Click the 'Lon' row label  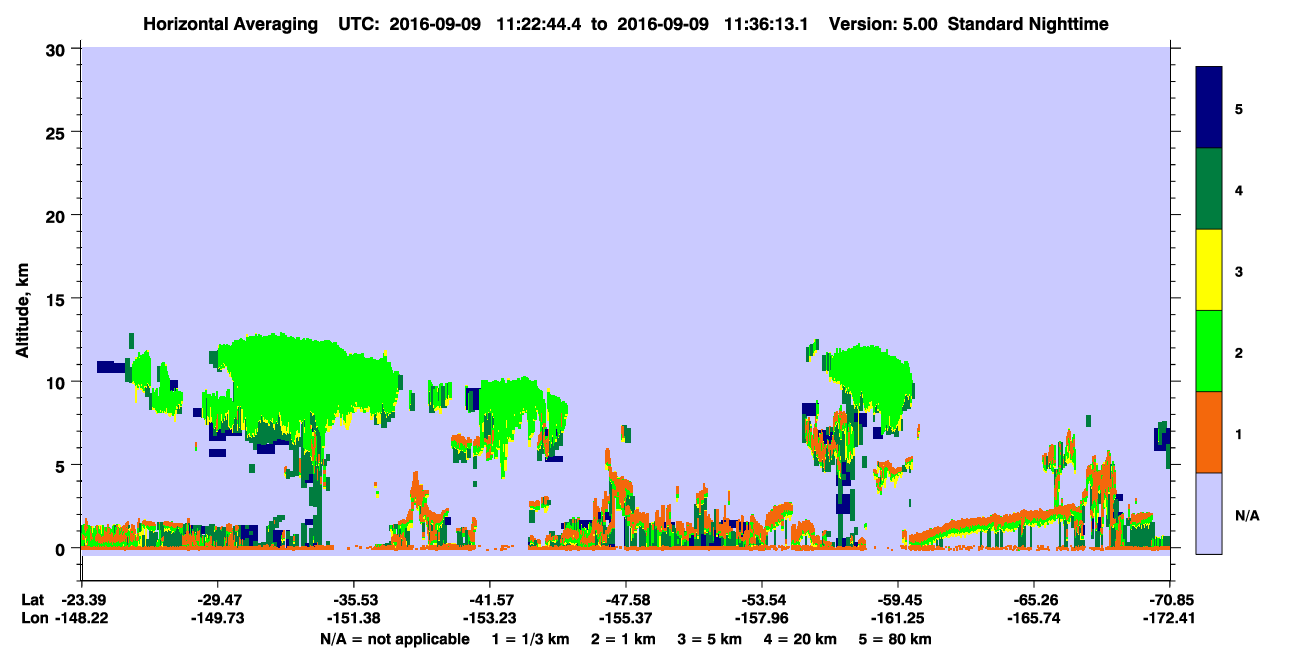(x=33, y=619)
